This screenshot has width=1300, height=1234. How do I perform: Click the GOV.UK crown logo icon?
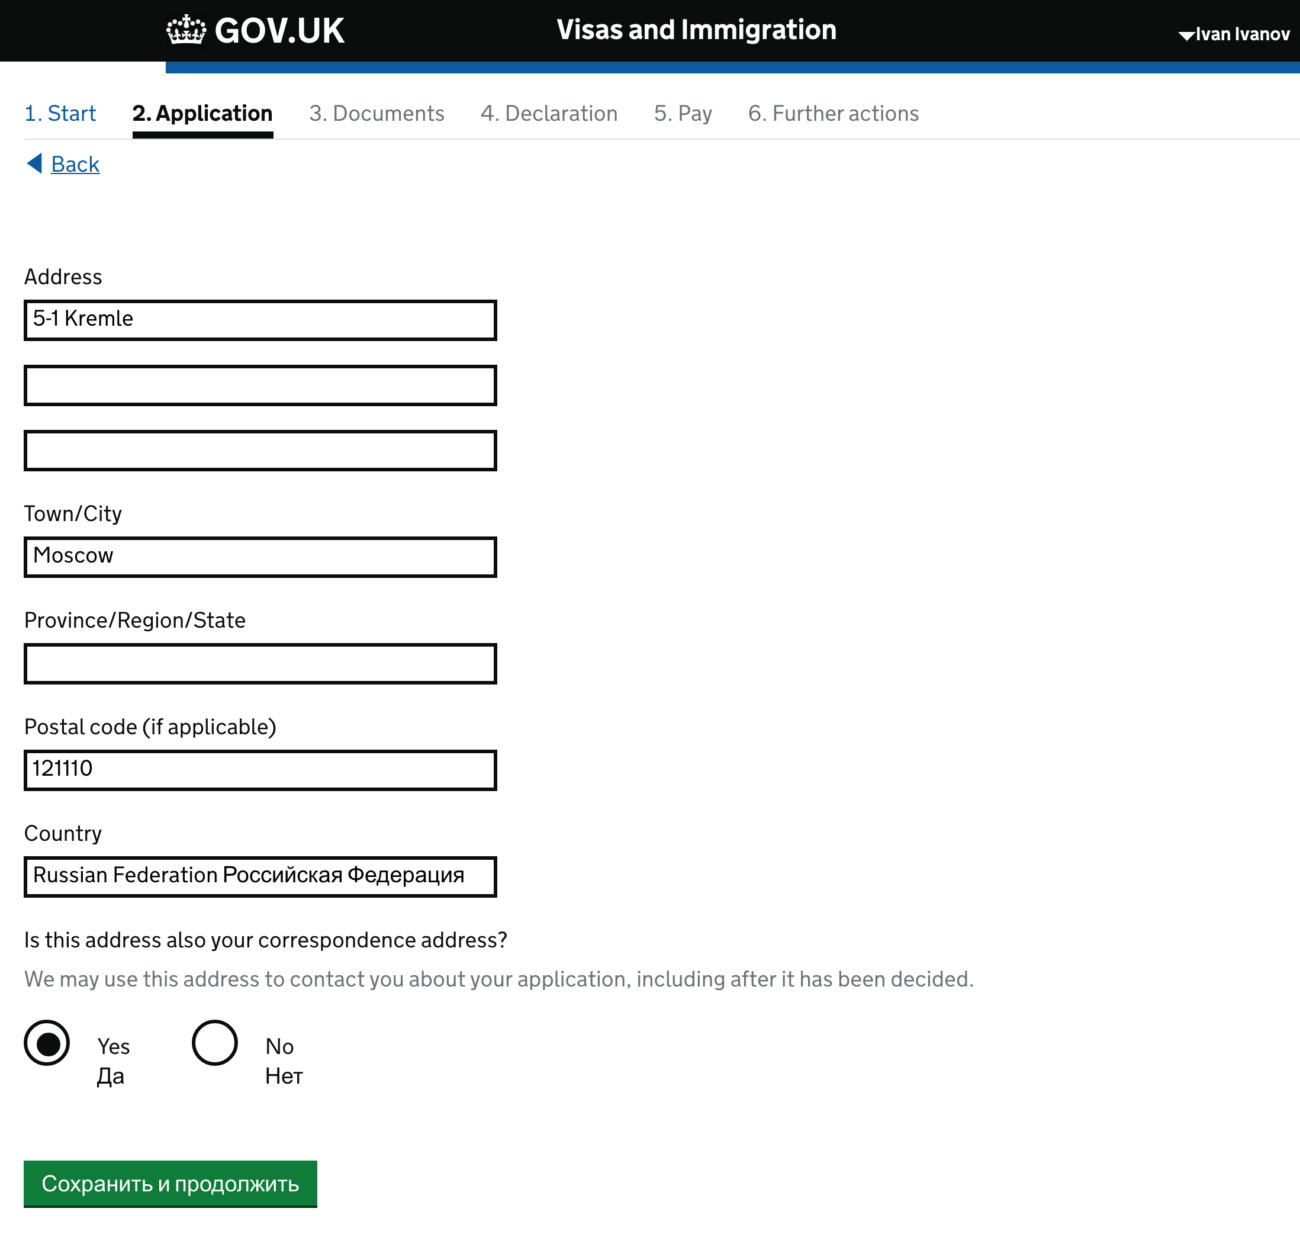[186, 30]
